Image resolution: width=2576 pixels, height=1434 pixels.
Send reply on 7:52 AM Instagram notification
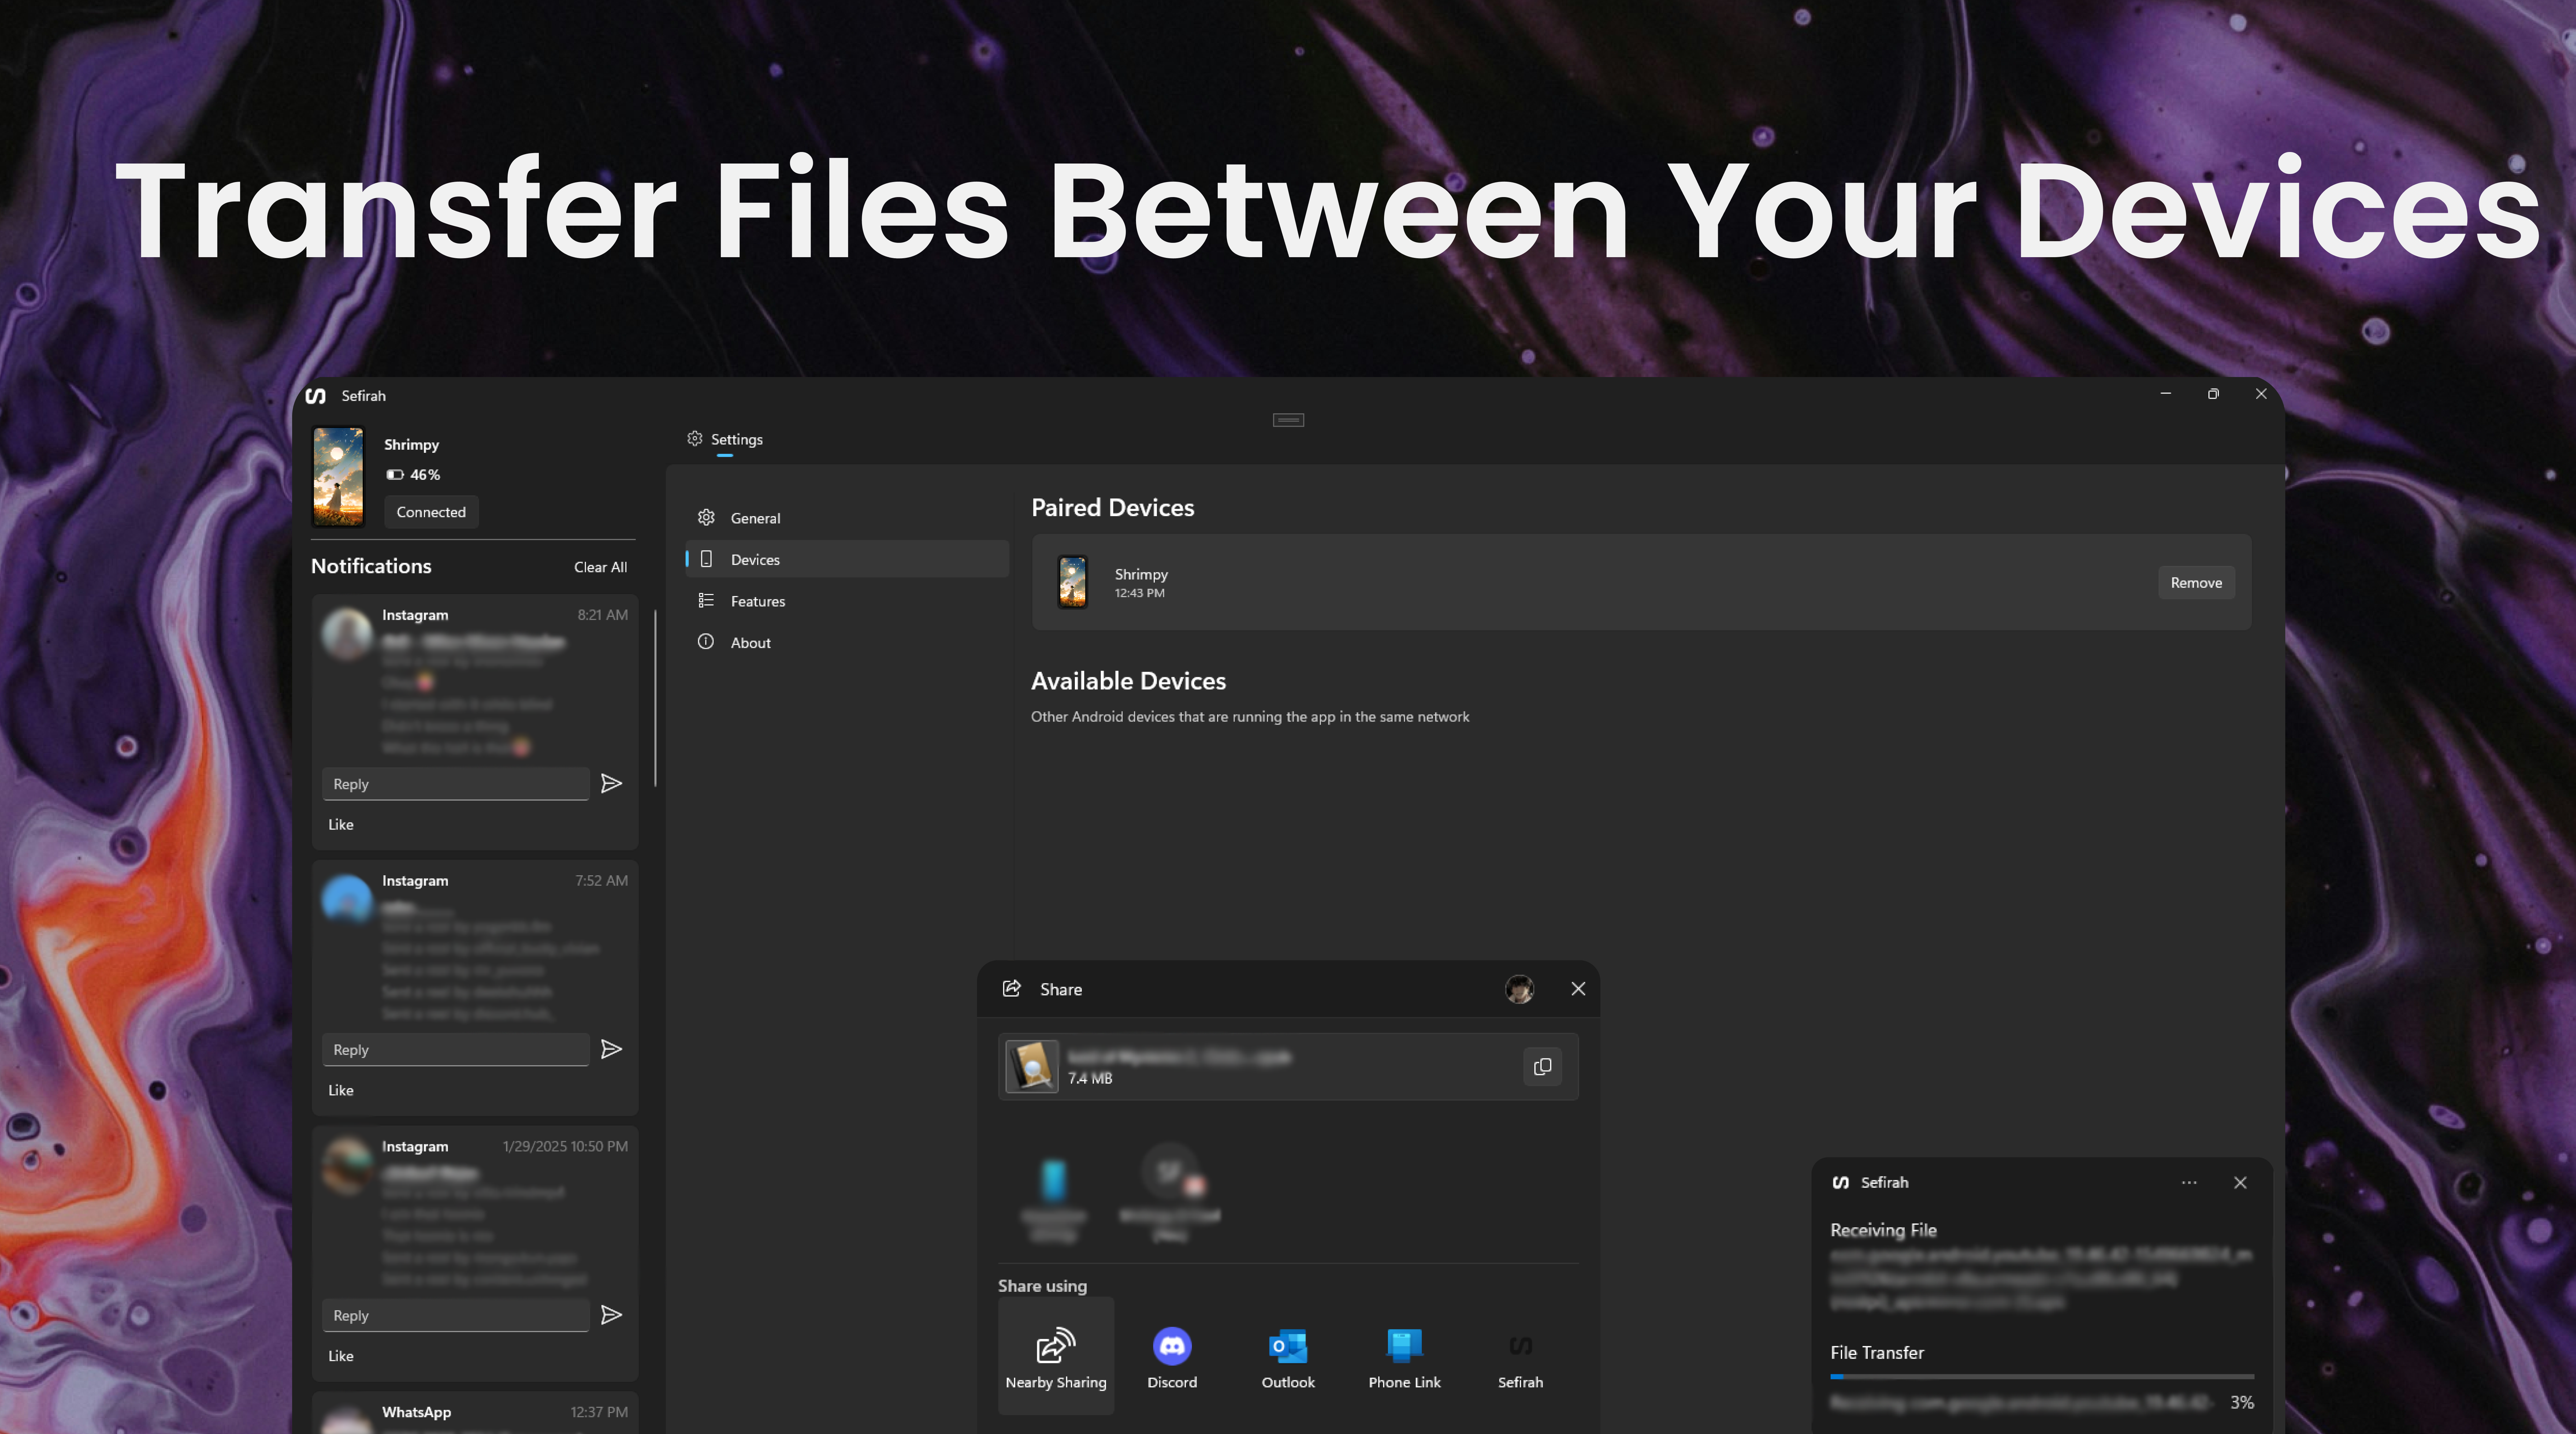pos(611,1049)
